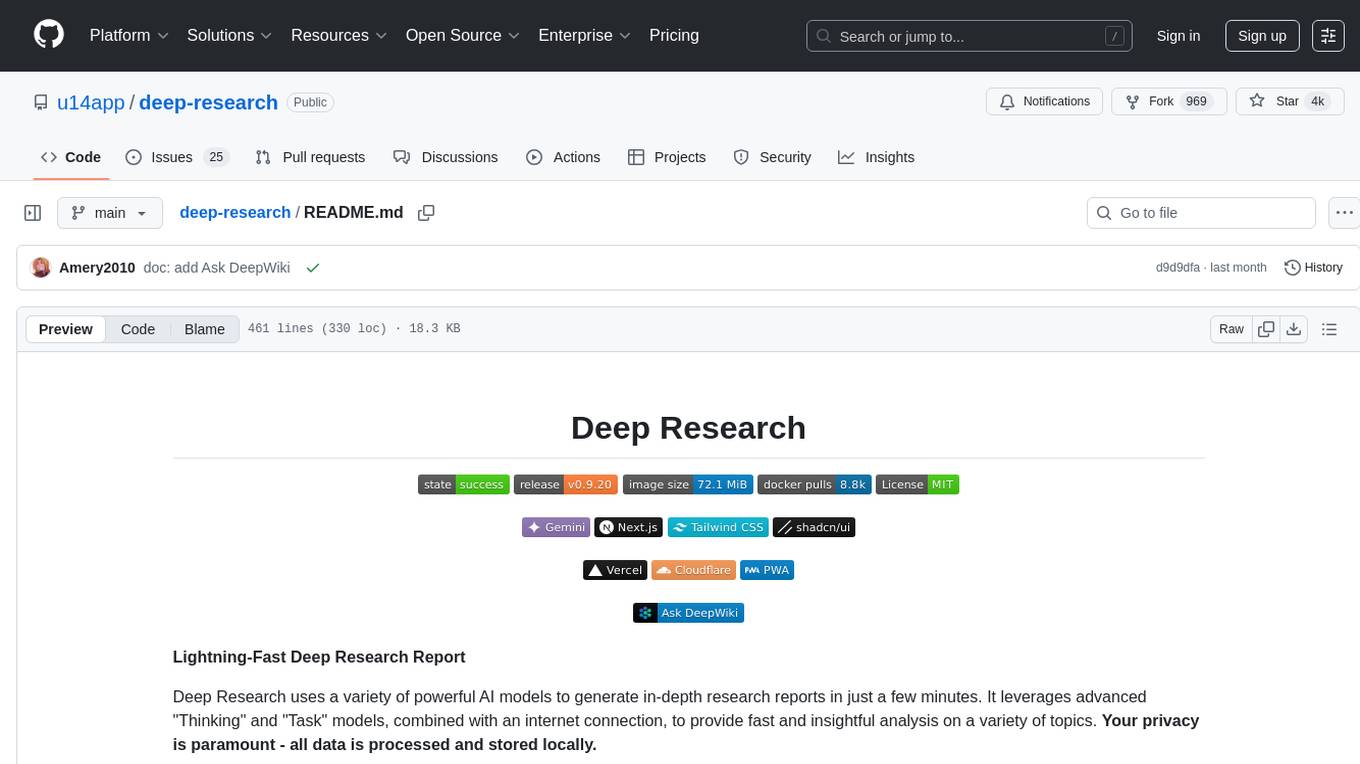The width and height of the screenshot is (1360, 764).
Task: Expand the Open Source menu
Action: 463,35
